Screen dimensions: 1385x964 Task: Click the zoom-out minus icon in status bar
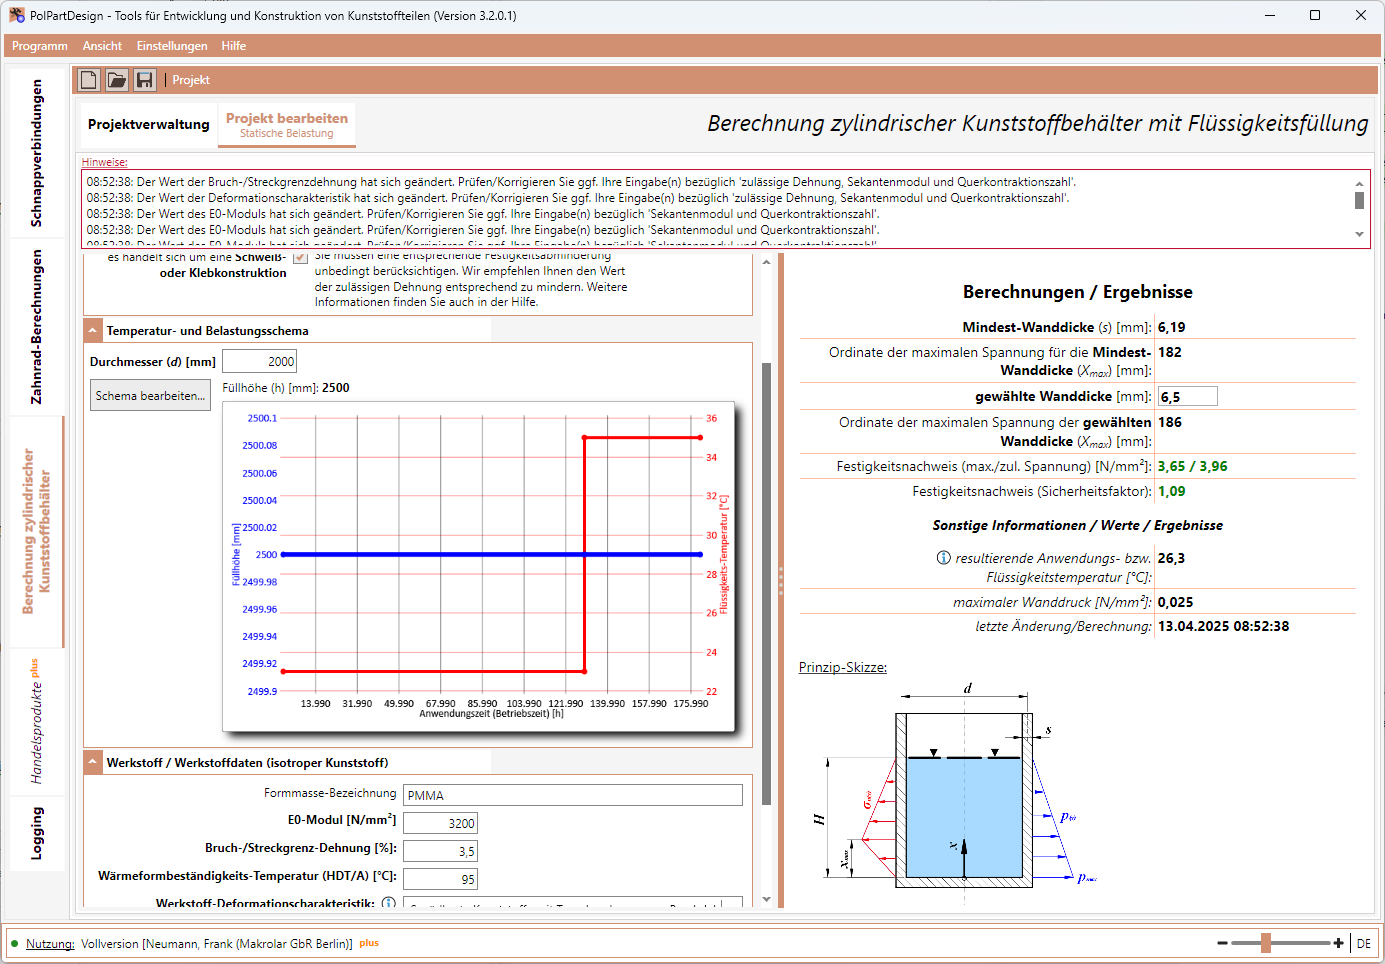1222,943
